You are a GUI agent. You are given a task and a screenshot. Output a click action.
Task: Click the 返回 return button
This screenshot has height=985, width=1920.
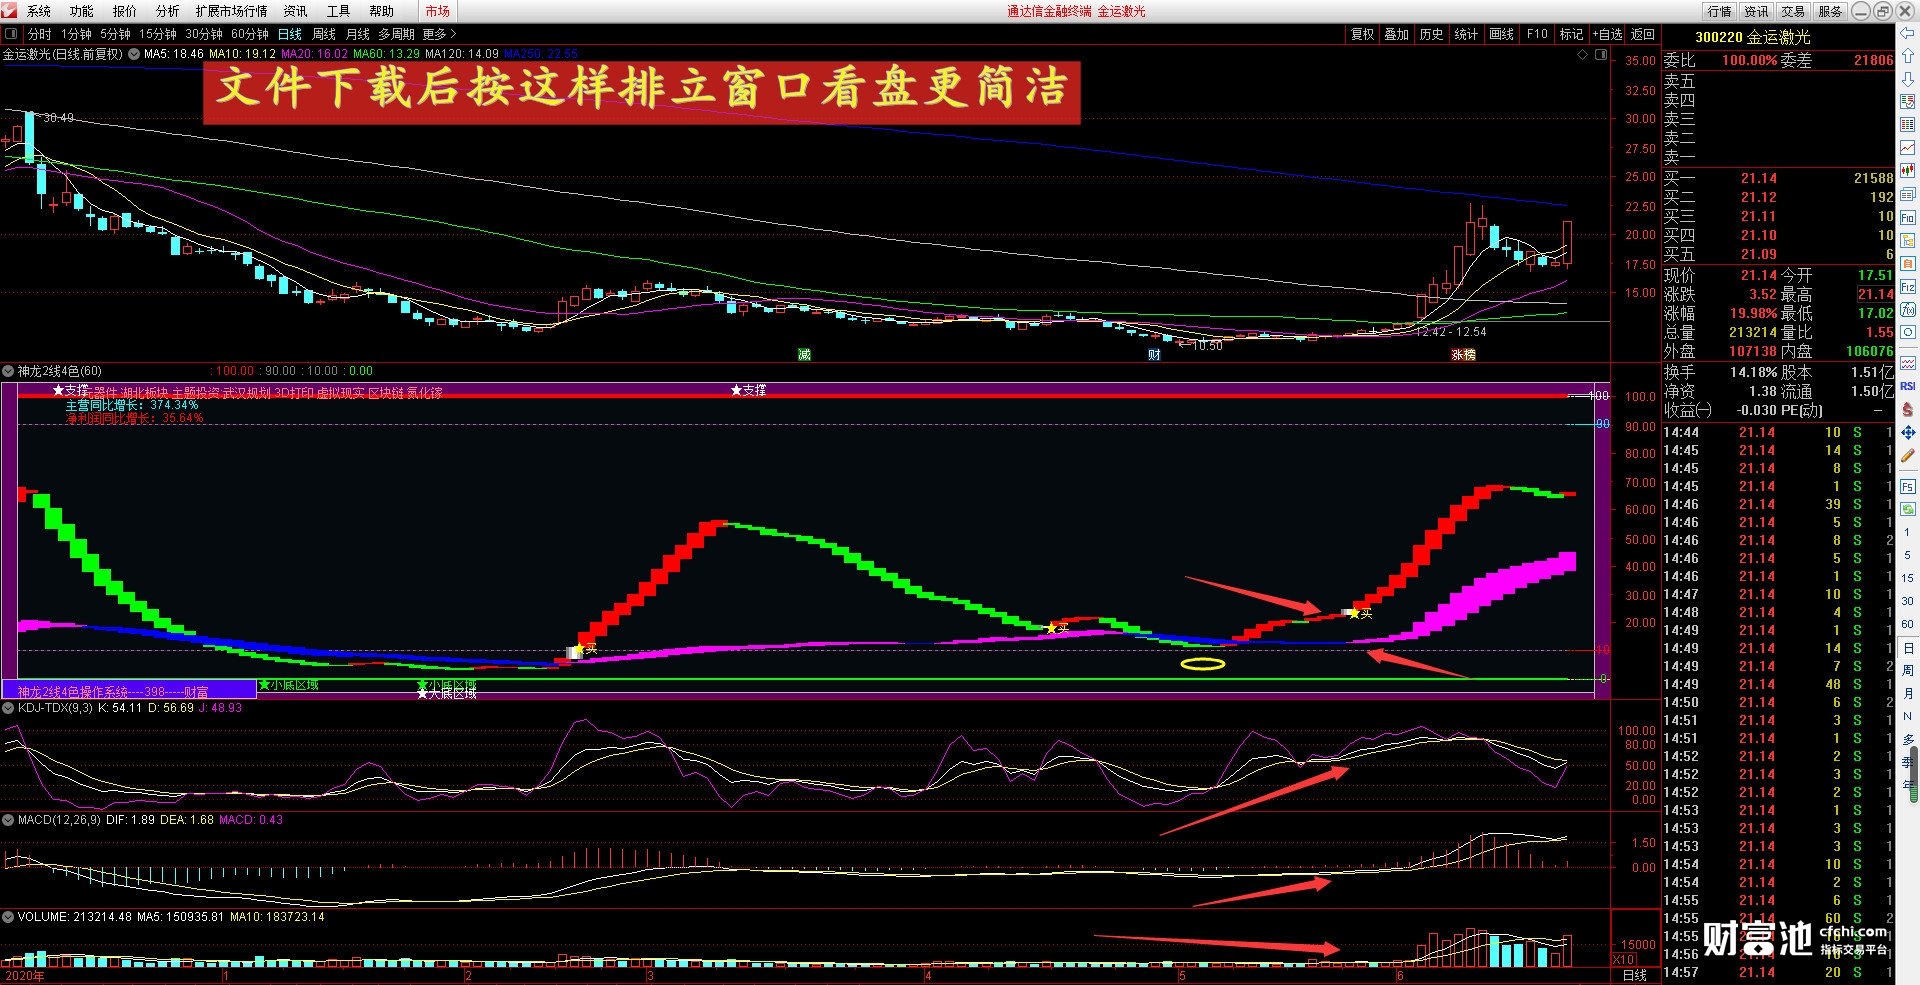[1643, 34]
